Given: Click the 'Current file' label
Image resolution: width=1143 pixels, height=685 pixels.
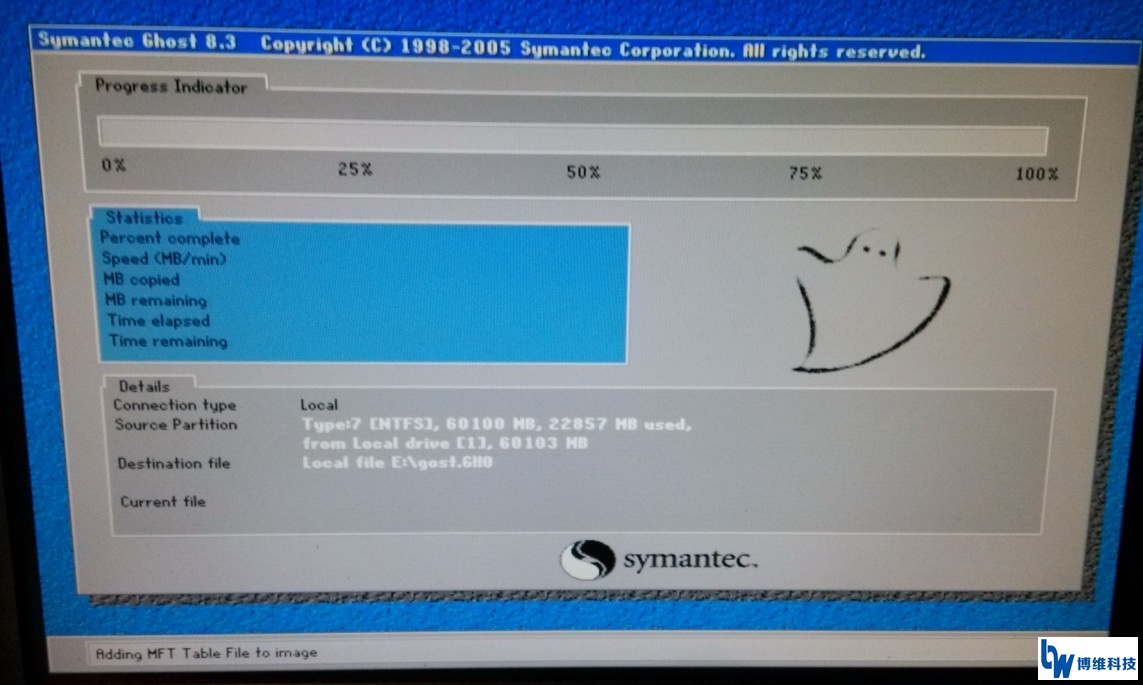Looking at the screenshot, I should click(x=163, y=502).
